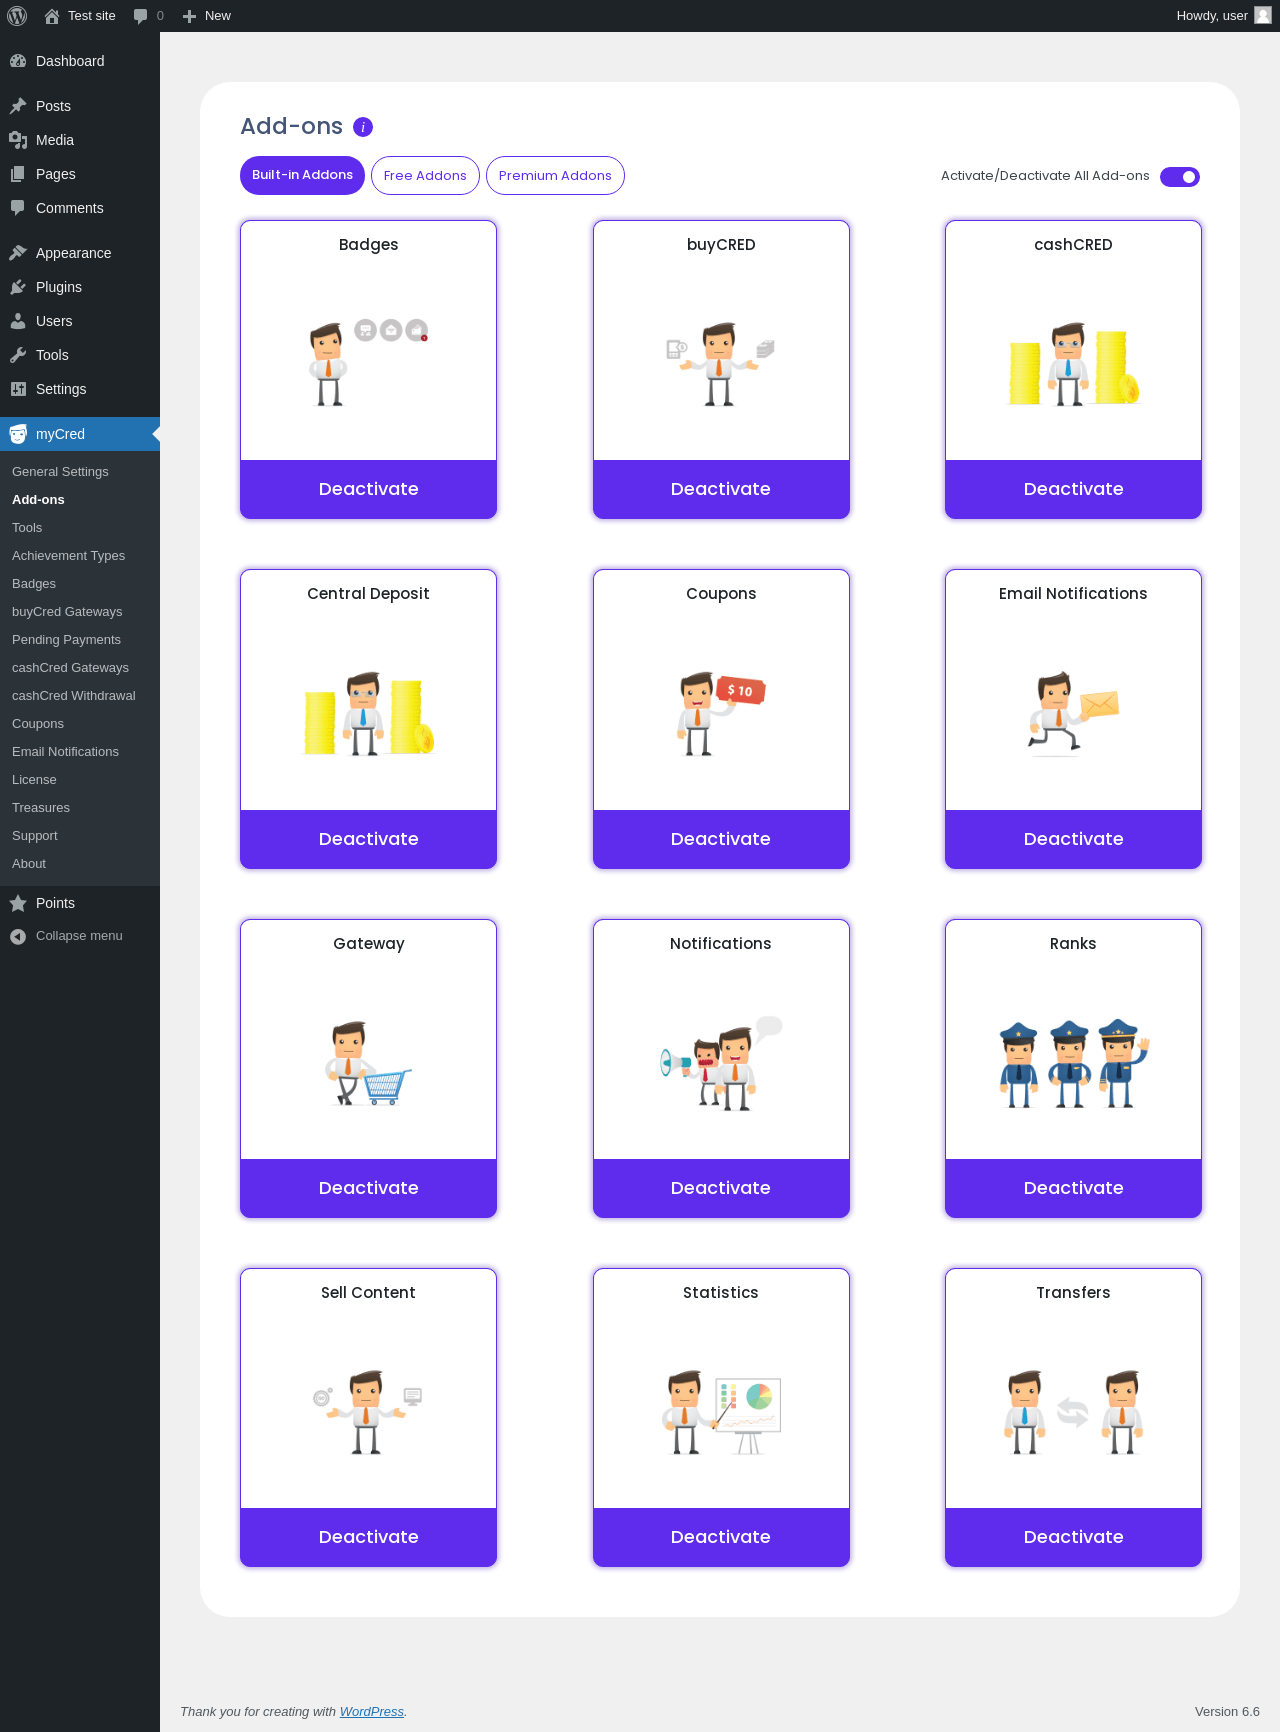This screenshot has width=1280, height=1732.
Task: Click the Sell Content card title
Action: point(368,1293)
